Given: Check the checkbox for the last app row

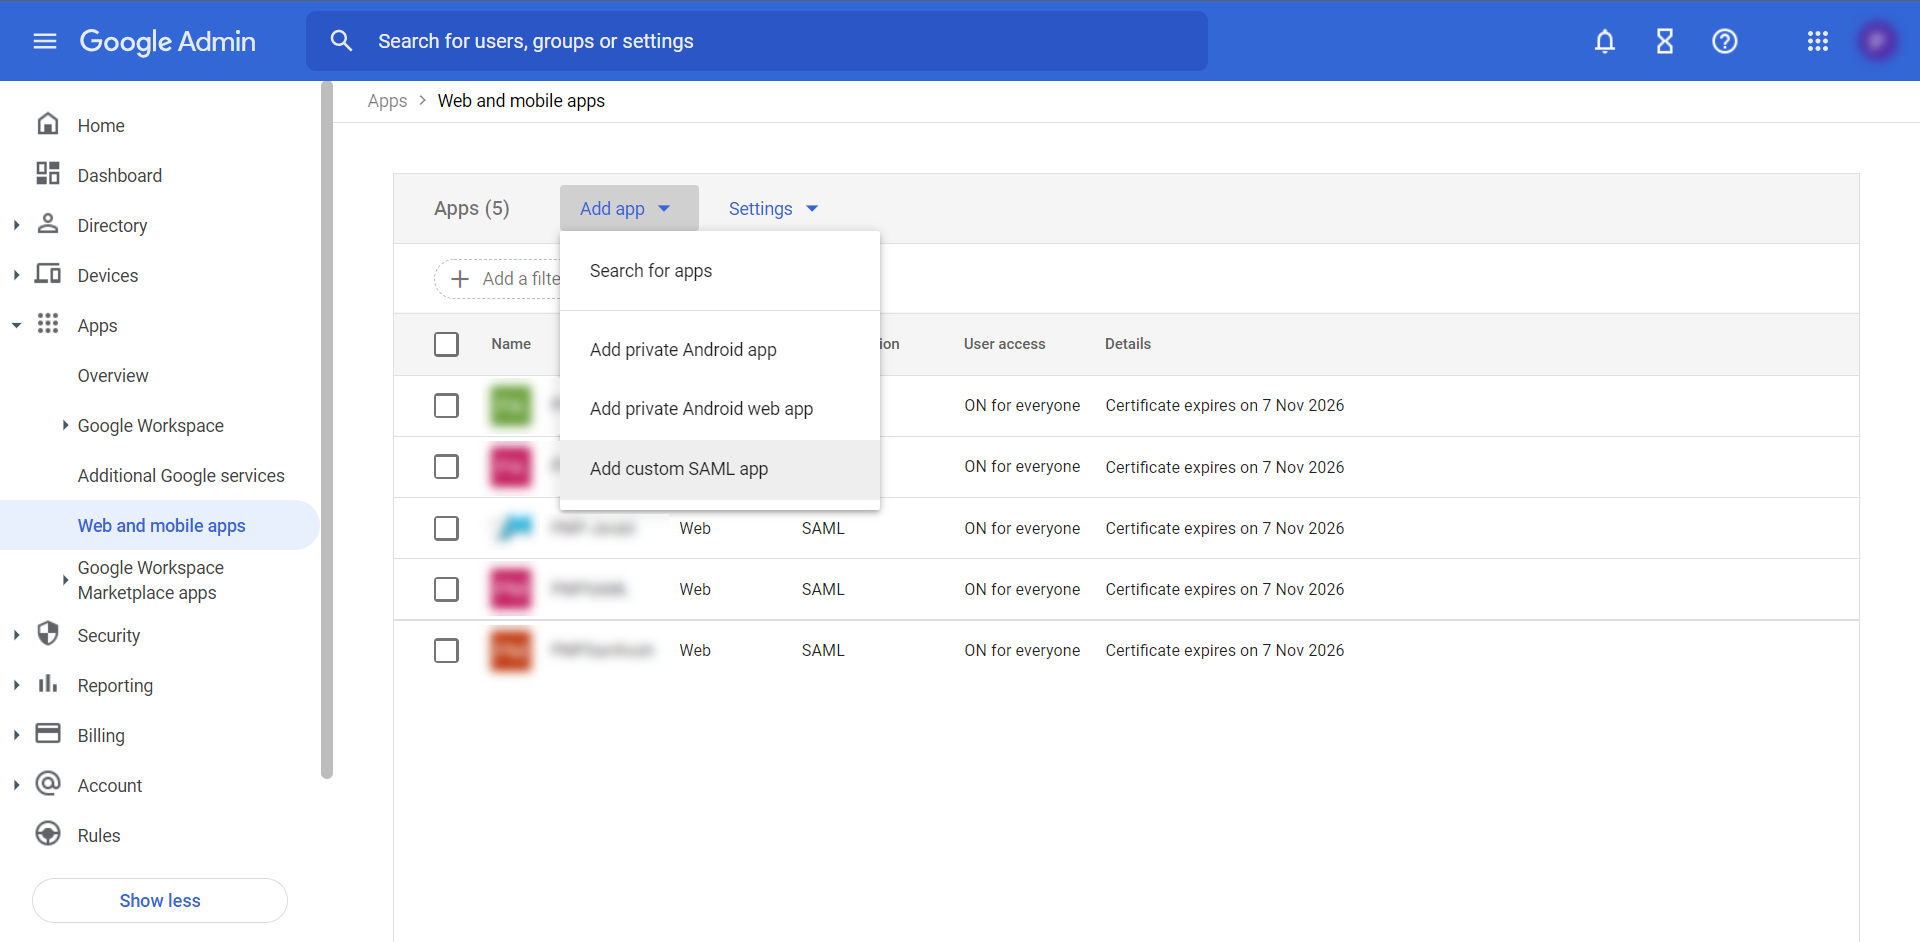Looking at the screenshot, I should (x=446, y=650).
